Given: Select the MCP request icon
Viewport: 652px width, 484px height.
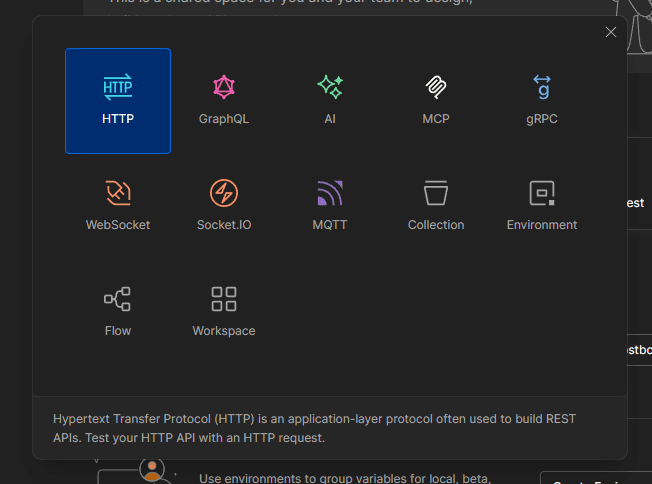Looking at the screenshot, I should (x=436, y=87).
